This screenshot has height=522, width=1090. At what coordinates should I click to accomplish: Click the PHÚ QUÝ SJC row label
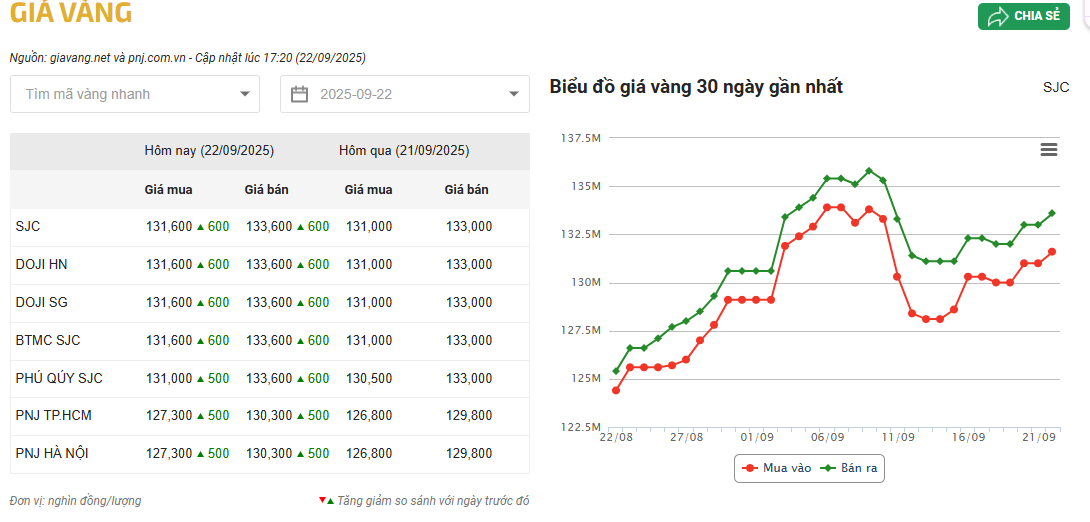pyautogui.click(x=59, y=378)
